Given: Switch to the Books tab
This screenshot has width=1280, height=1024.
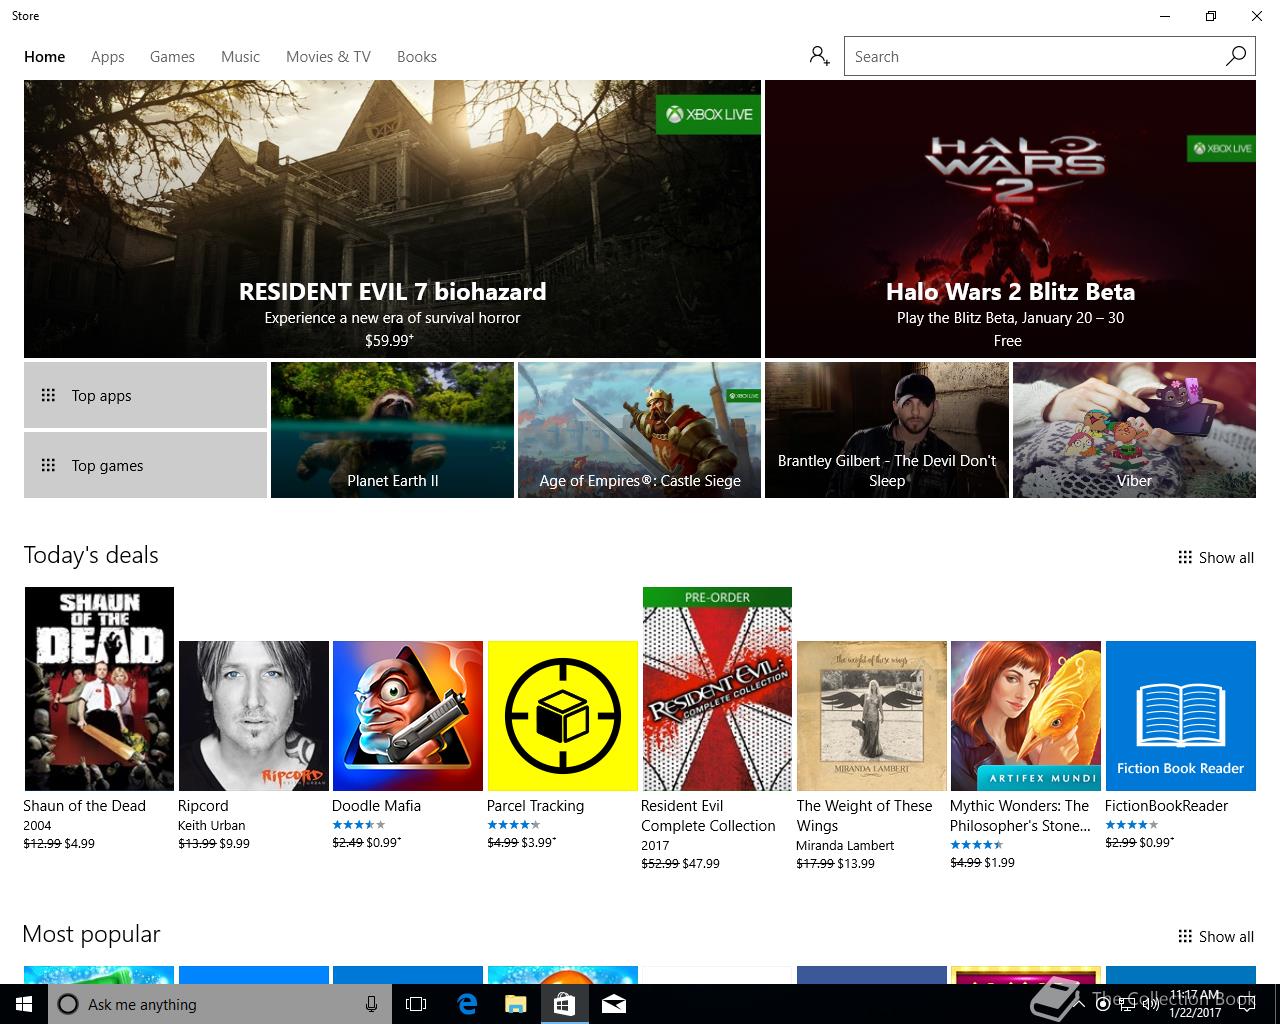Looking at the screenshot, I should coord(417,57).
